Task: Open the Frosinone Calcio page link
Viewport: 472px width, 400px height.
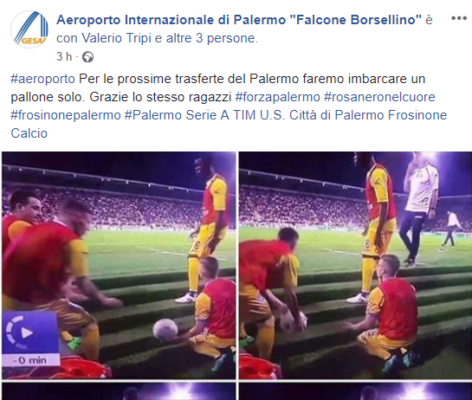Action: [229, 124]
